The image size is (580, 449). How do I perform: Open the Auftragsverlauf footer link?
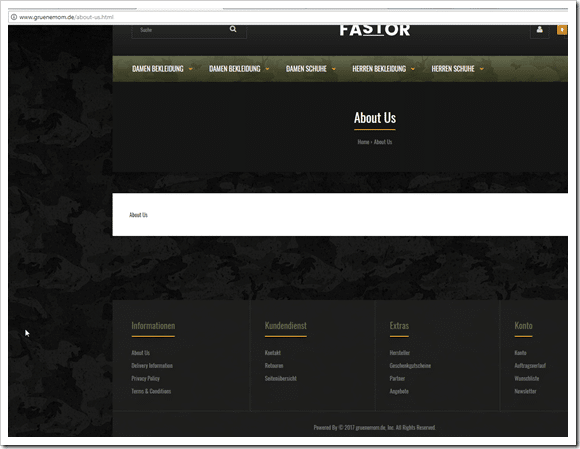(x=530, y=366)
